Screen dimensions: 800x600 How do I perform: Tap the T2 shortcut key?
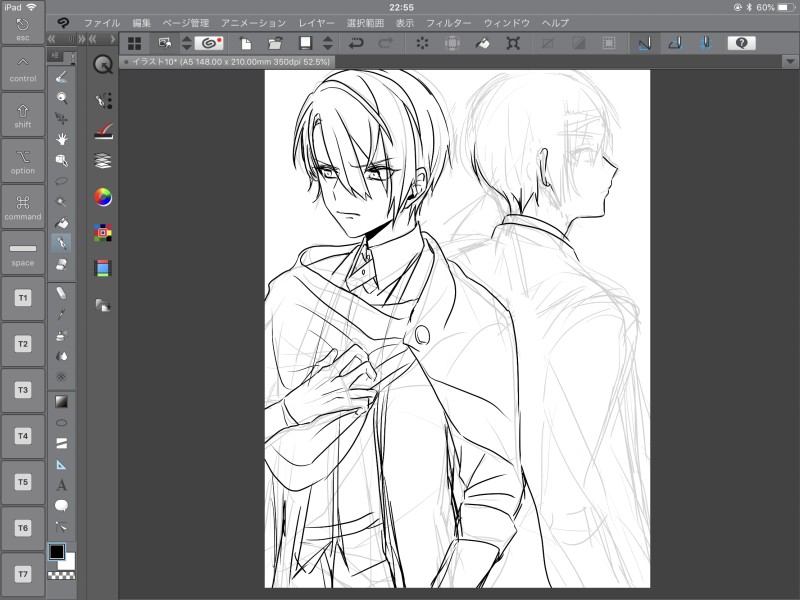pos(22,345)
